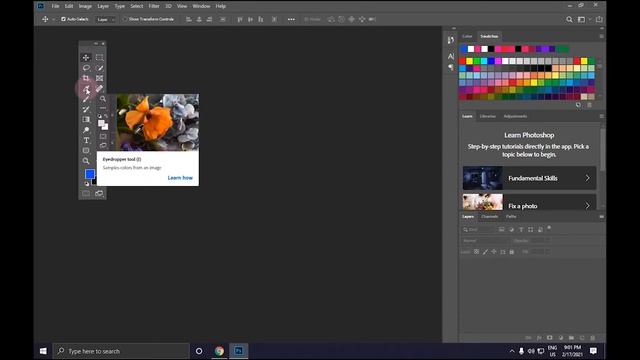
Task: Toggle the type layer filter icon
Action: [521, 230]
